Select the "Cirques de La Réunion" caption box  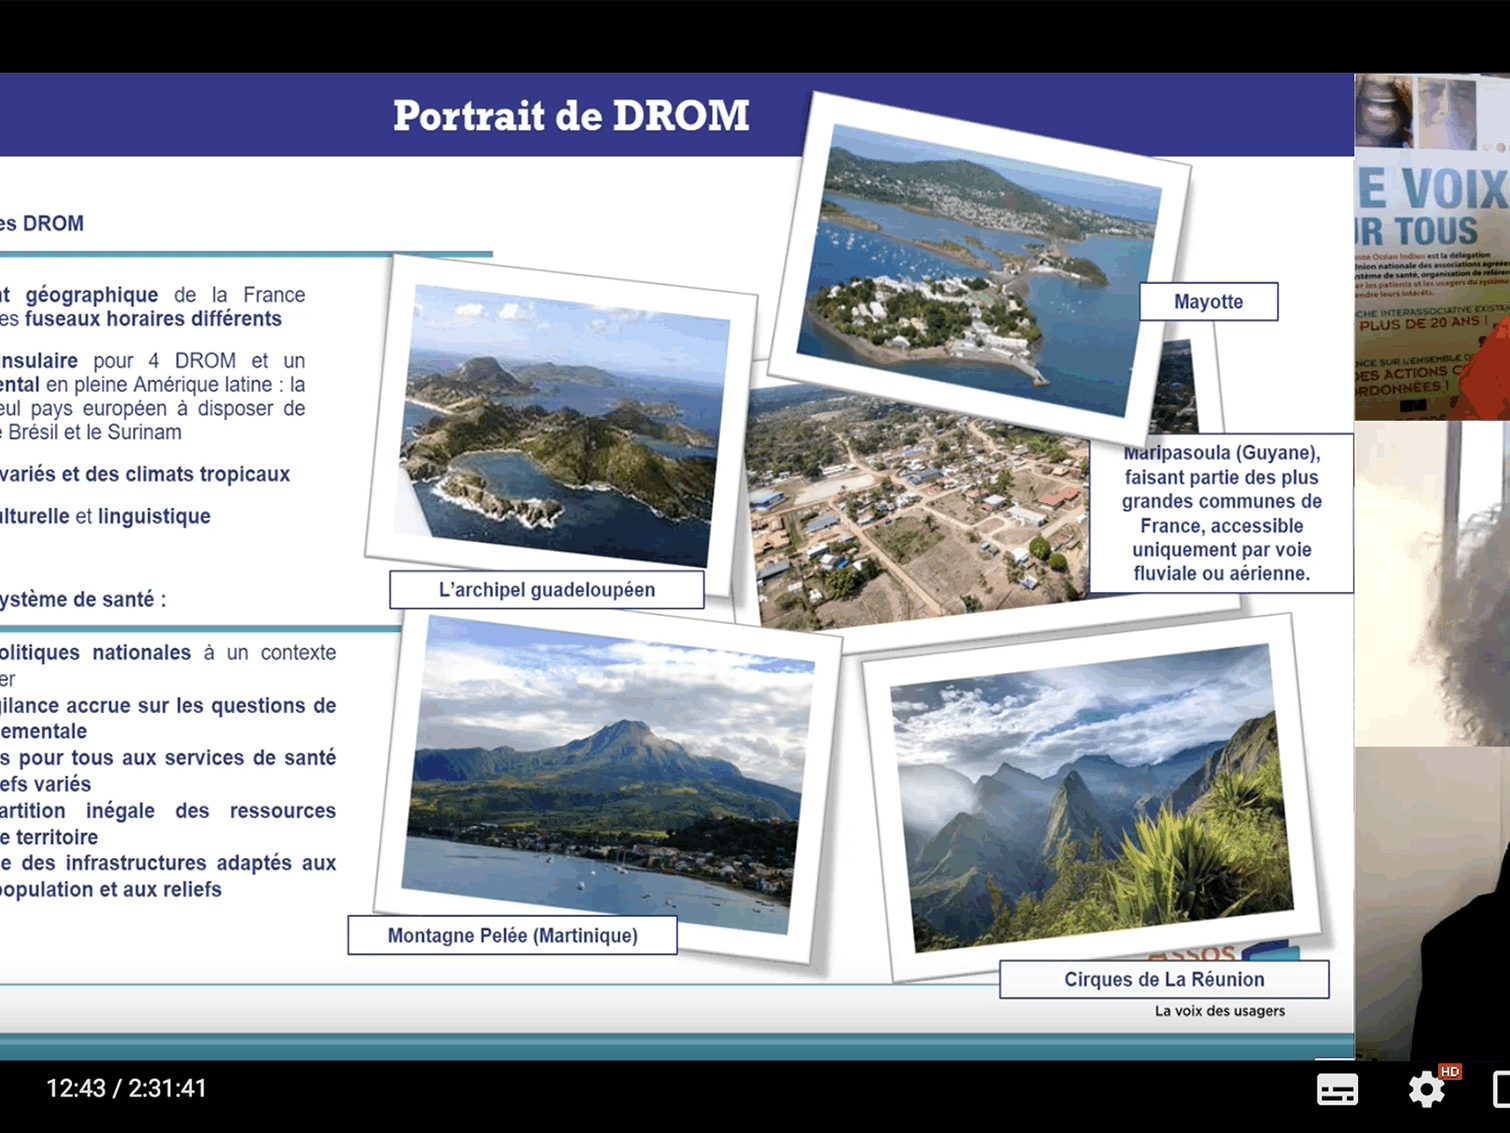[1163, 980]
